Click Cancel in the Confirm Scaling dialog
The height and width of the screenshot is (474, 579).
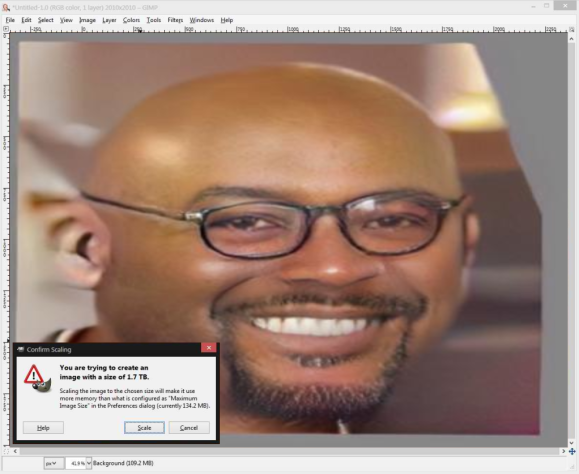click(x=189, y=427)
